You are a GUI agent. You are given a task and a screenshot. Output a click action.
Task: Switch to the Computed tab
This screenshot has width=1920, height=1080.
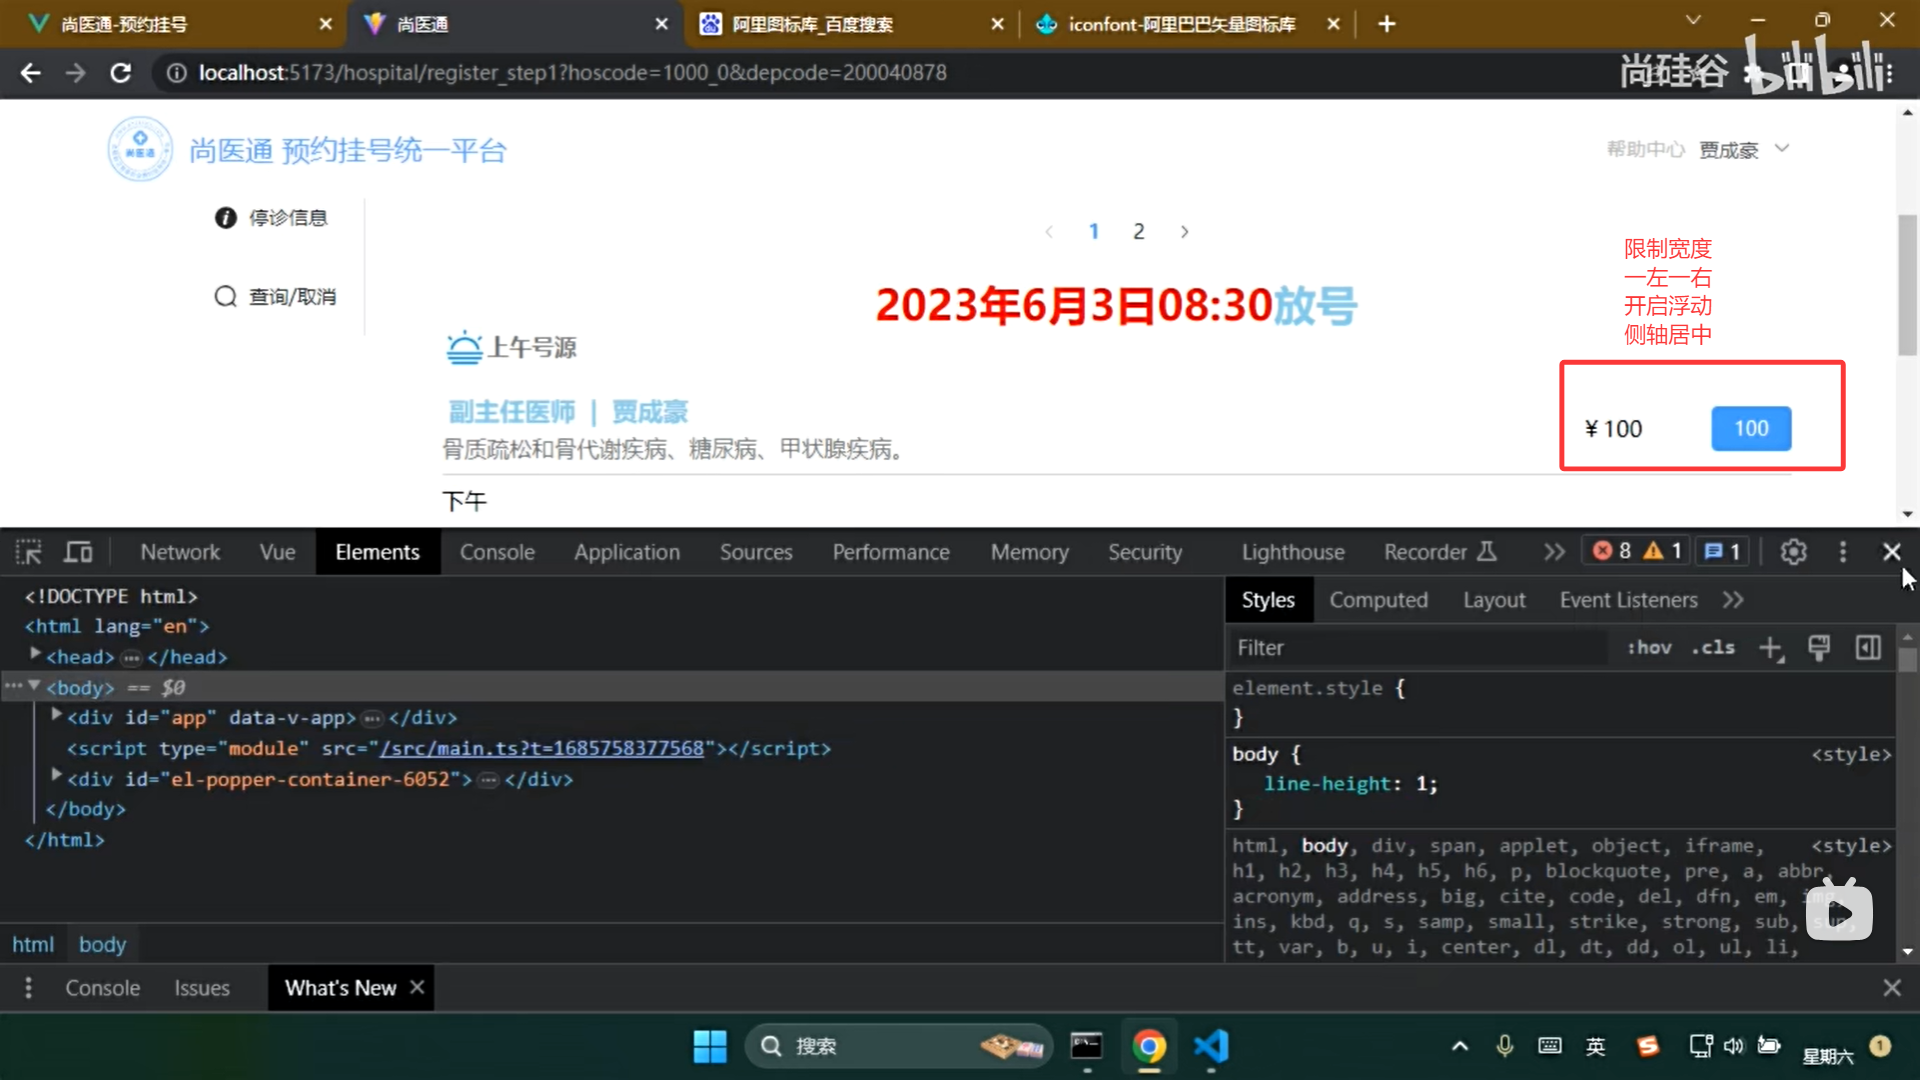click(x=1379, y=599)
